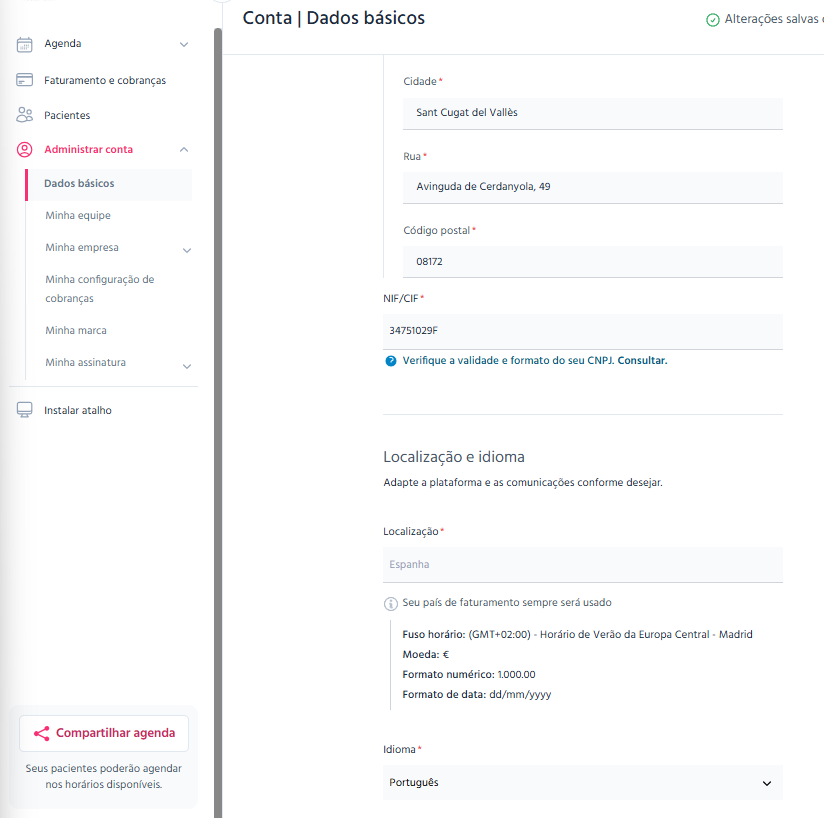The height and width of the screenshot is (818, 824).
Task: Expand the Minha assinatura submenu
Action: [x=187, y=366]
